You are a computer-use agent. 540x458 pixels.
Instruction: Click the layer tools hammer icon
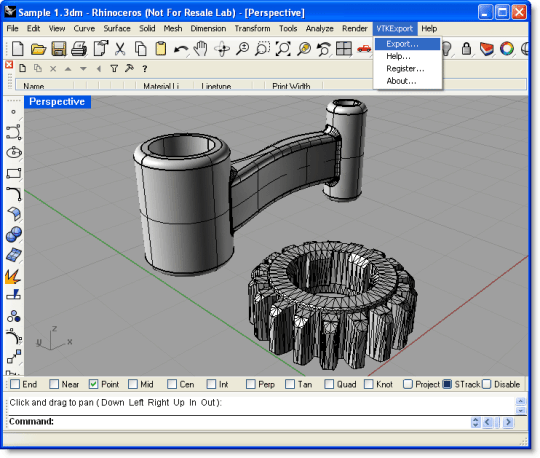point(129,68)
